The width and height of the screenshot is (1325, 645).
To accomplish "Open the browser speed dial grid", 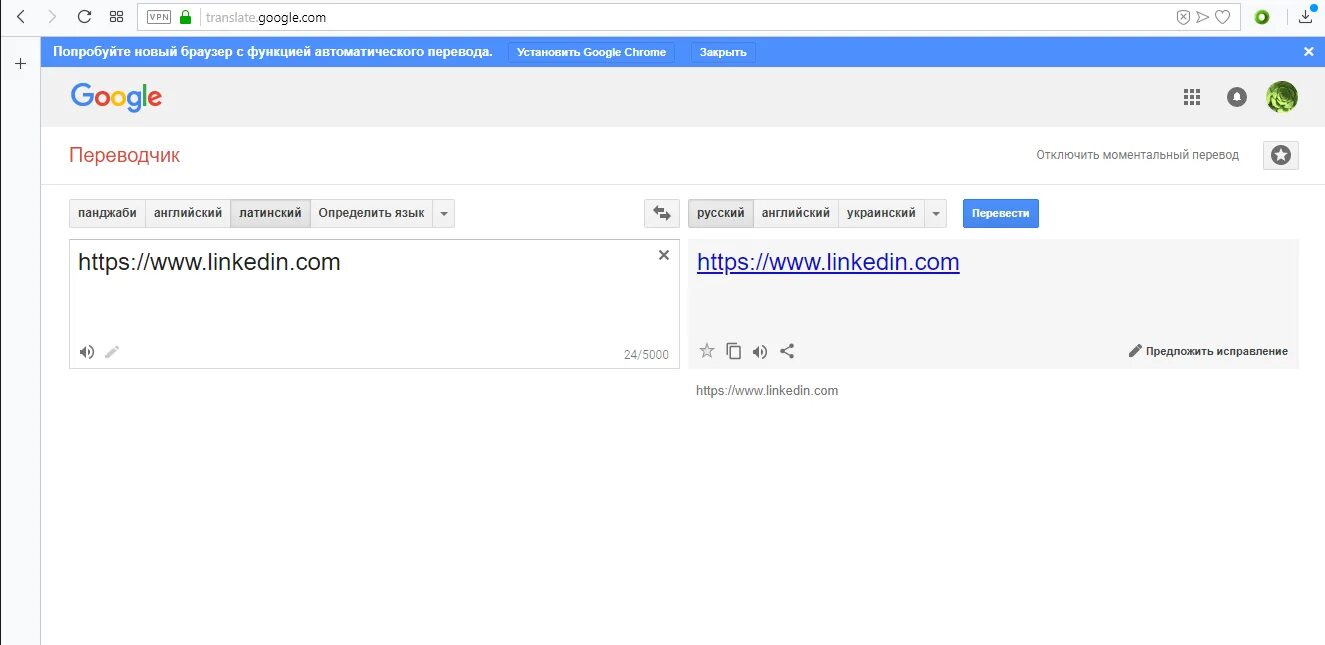I will pos(116,17).
